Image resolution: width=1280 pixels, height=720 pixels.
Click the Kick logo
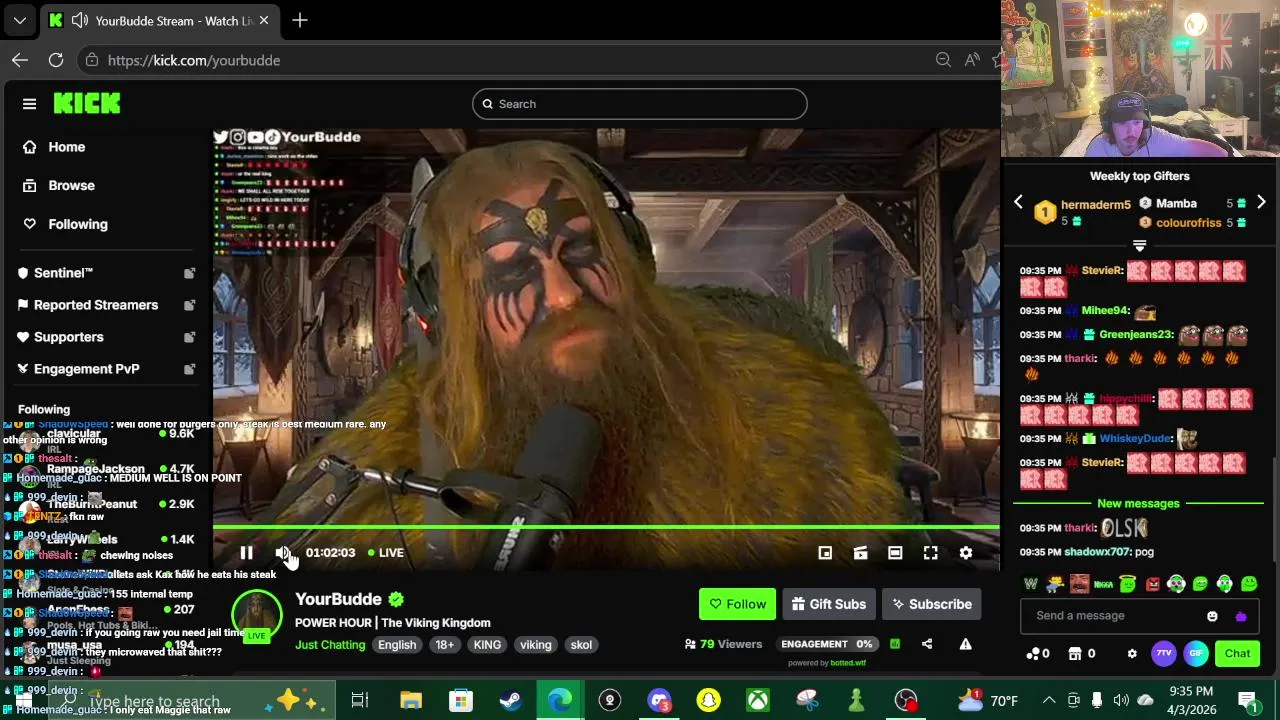click(x=87, y=103)
